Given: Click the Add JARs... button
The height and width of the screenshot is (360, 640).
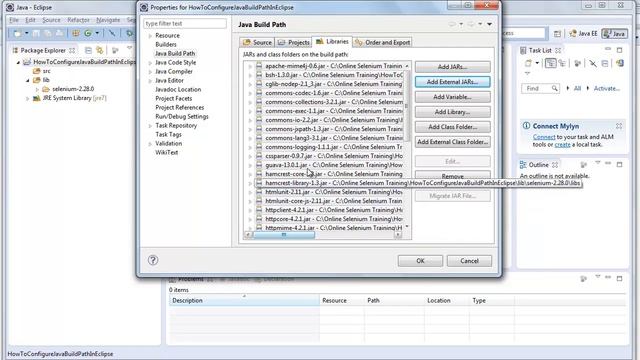Looking at the screenshot, I should (452, 67).
